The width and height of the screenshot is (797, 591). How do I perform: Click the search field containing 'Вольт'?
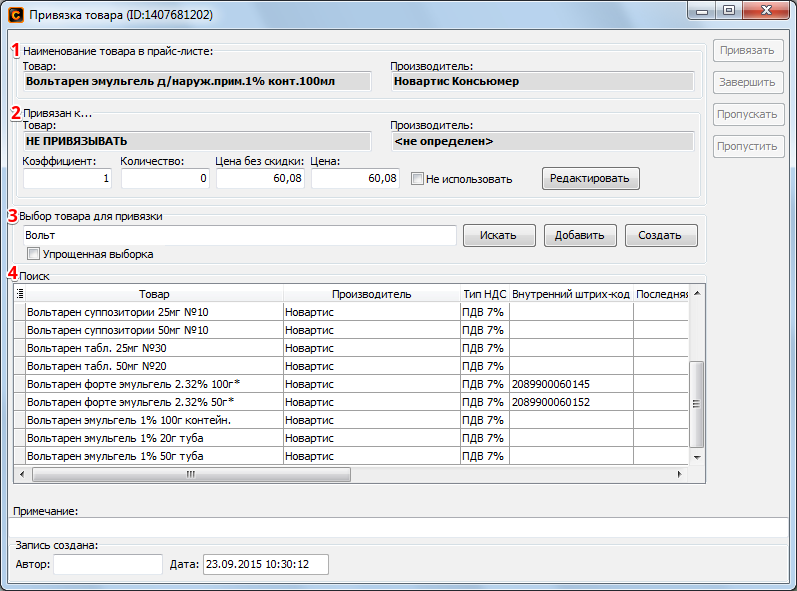tap(240, 235)
